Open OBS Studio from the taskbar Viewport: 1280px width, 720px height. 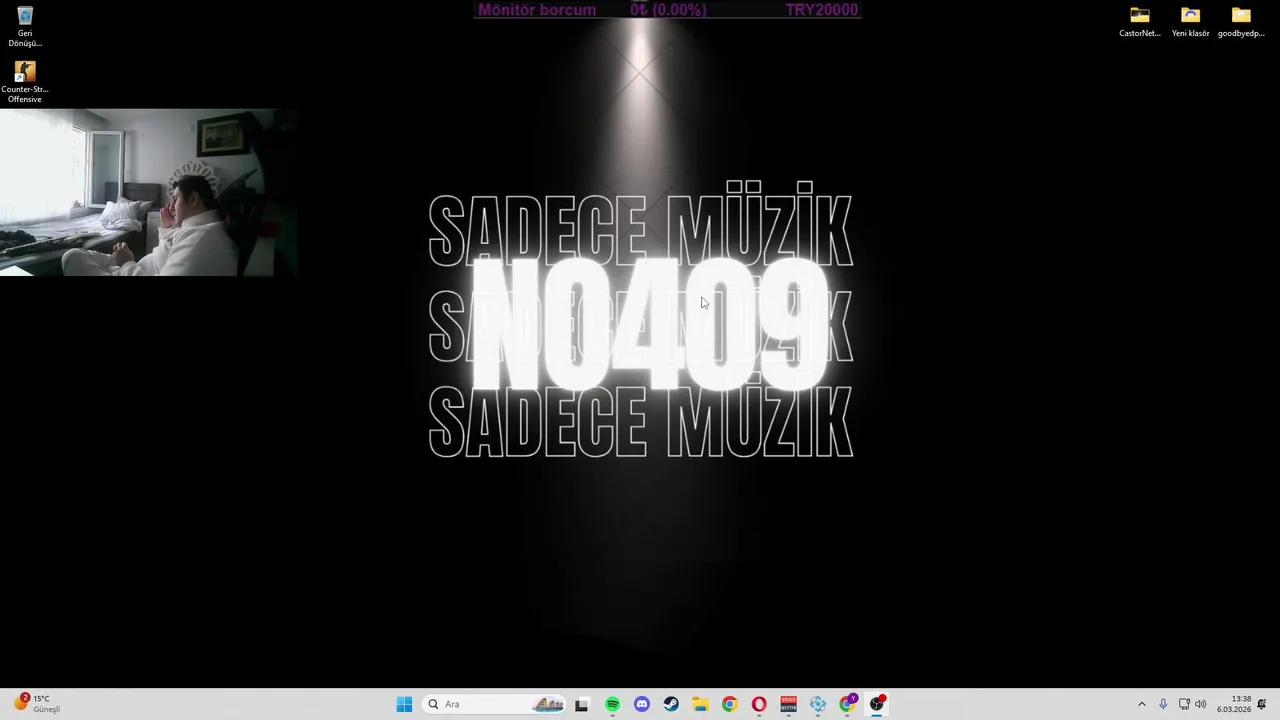pyautogui.click(x=877, y=704)
